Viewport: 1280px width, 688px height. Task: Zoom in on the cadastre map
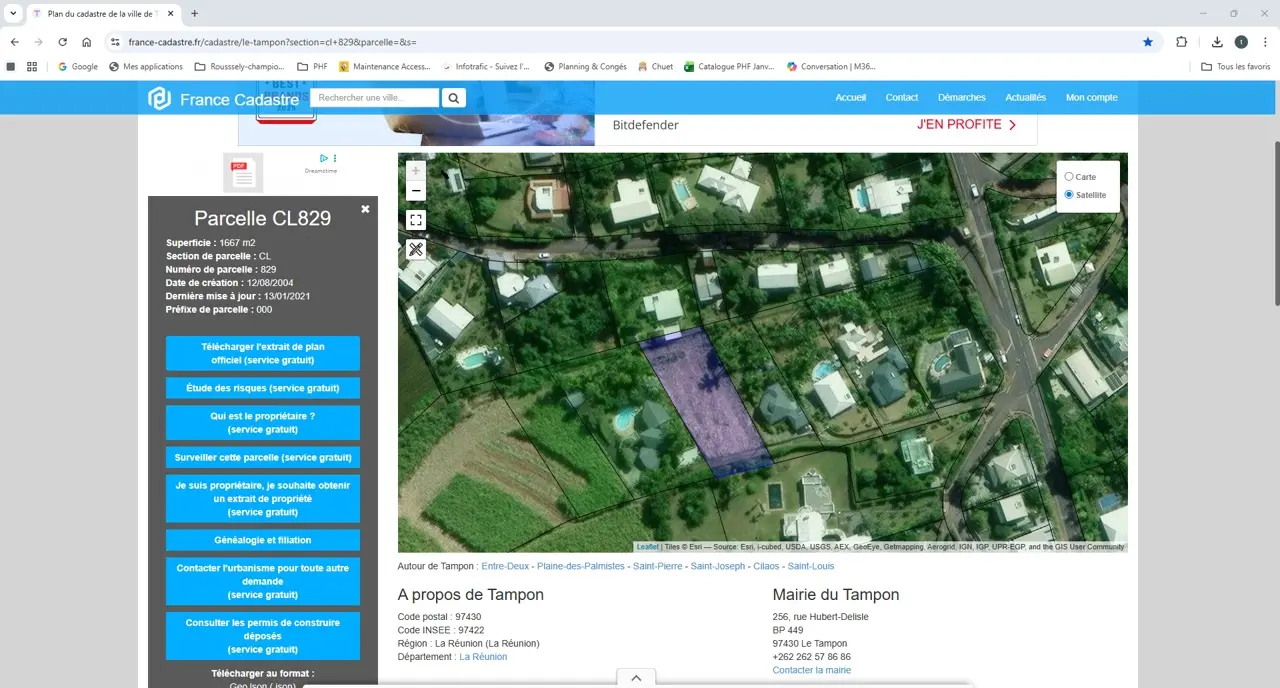(x=416, y=171)
